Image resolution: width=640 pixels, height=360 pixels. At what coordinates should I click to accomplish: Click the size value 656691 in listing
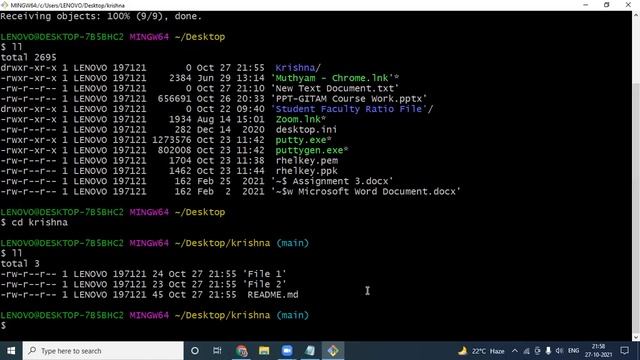coord(174,99)
